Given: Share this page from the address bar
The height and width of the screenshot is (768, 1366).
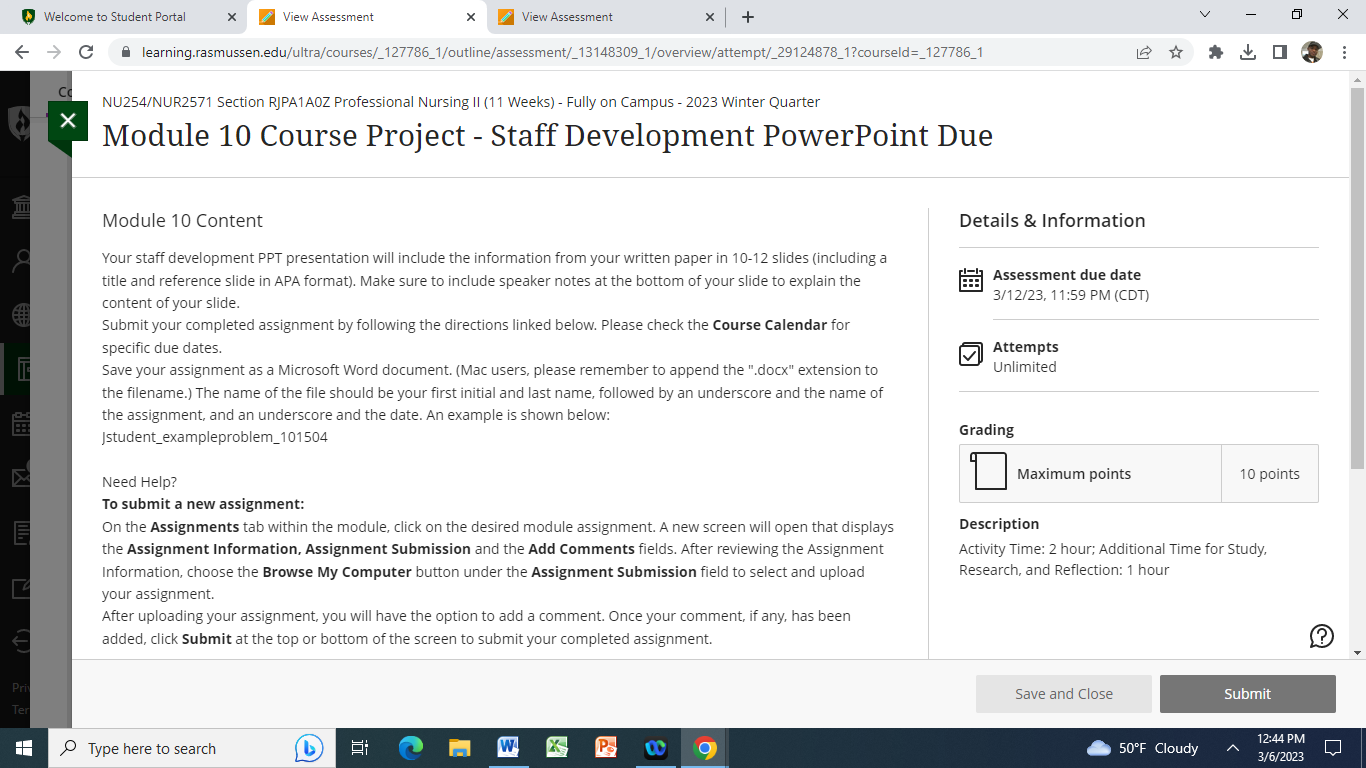Looking at the screenshot, I should (x=1144, y=52).
